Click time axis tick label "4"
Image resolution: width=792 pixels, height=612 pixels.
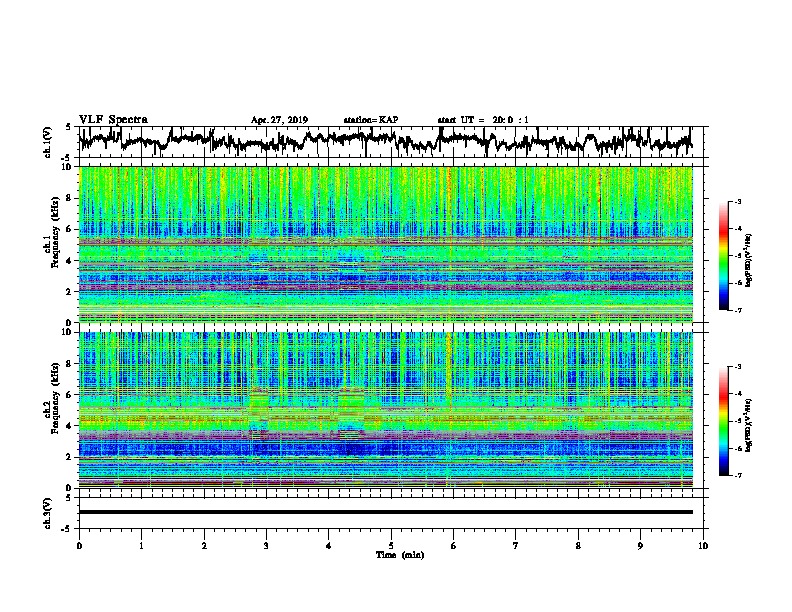tap(329, 546)
